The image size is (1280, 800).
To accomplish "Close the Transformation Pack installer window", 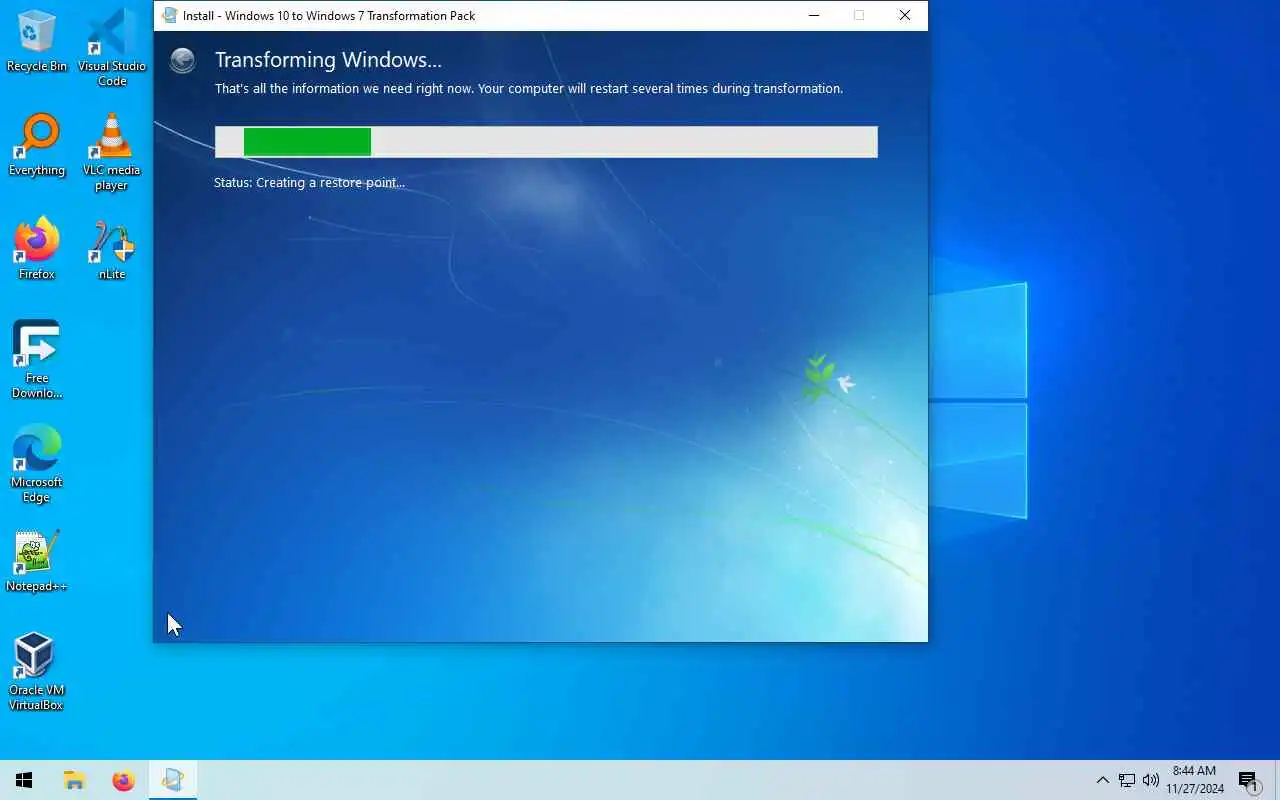I will (905, 15).
